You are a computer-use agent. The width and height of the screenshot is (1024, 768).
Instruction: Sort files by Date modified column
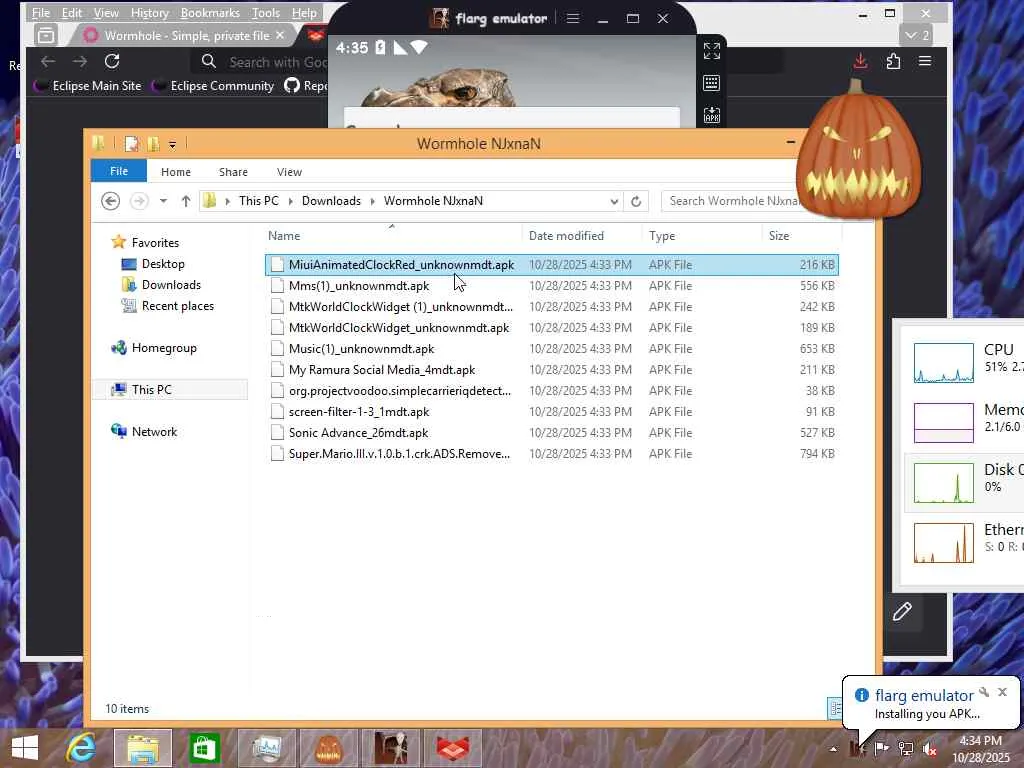click(x=582, y=236)
